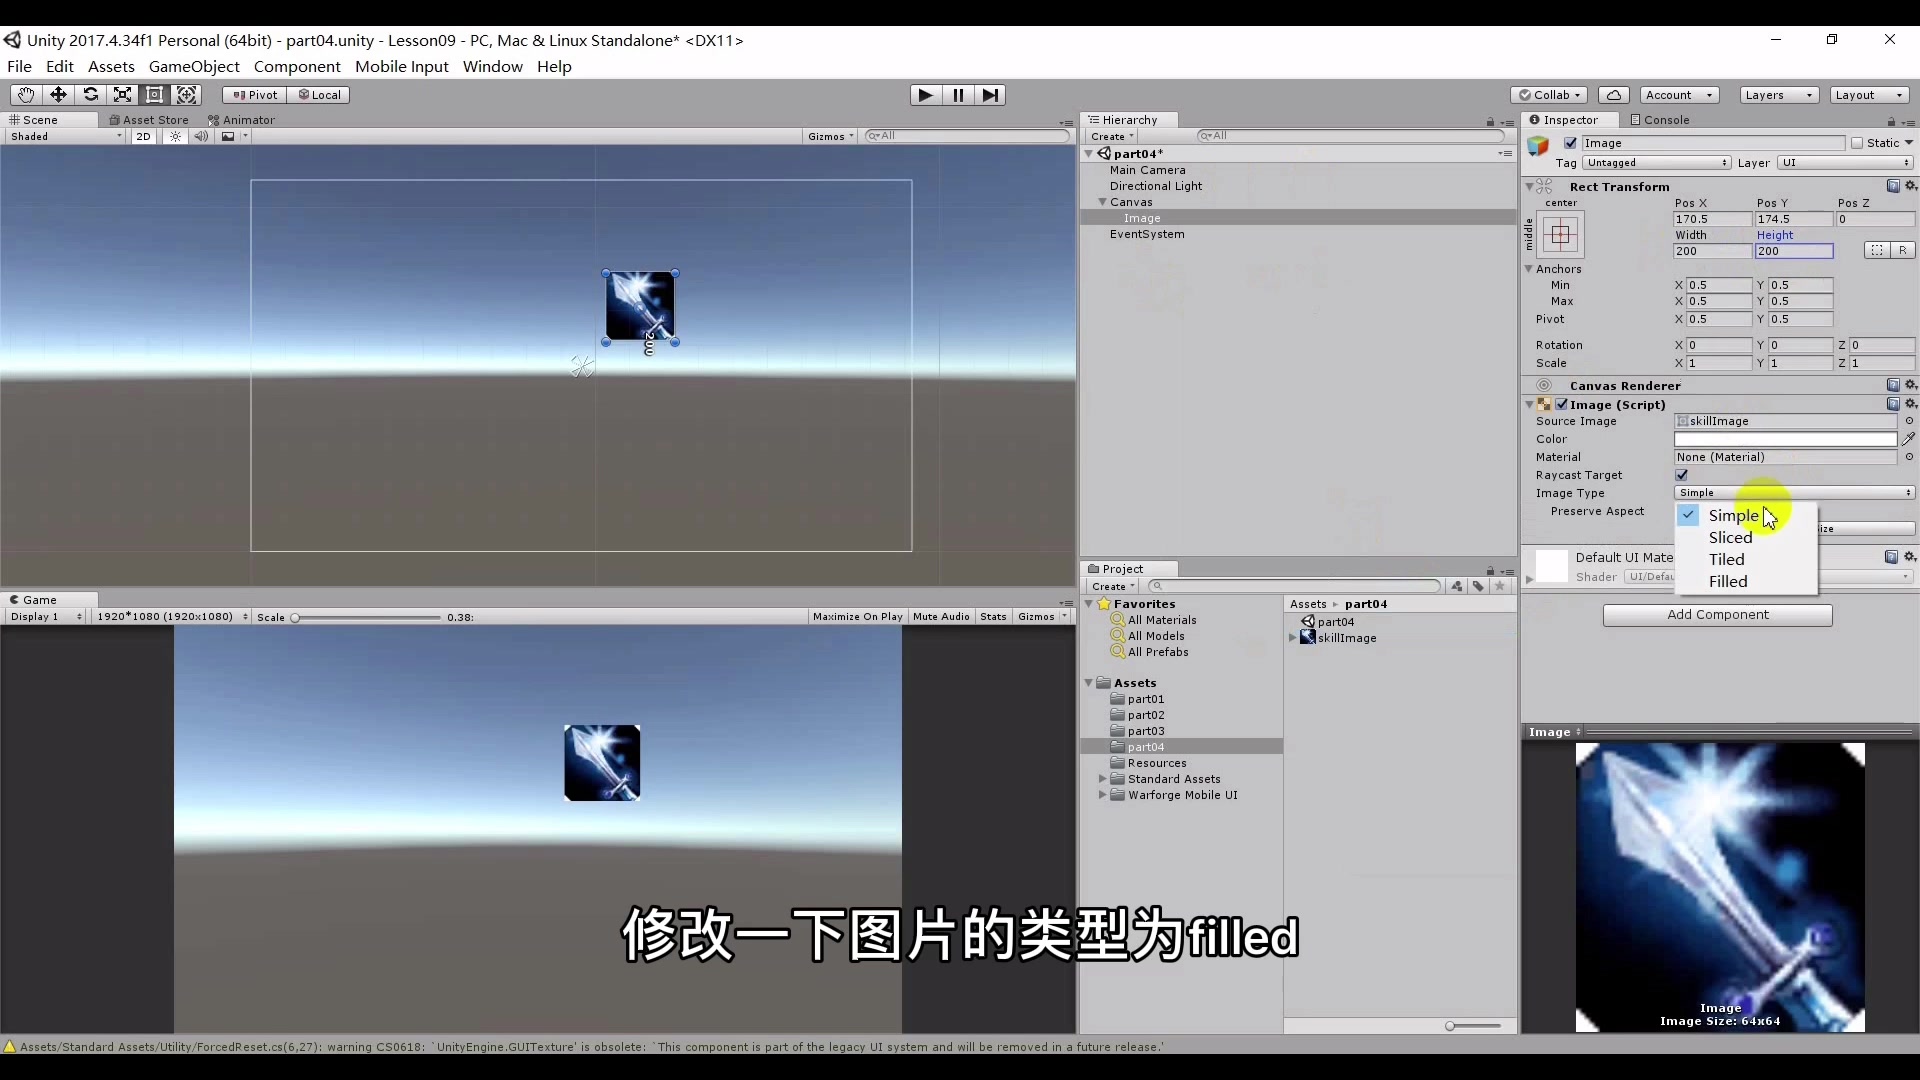The width and height of the screenshot is (1920, 1080).
Task: Select the Rect Transform tool
Action: click(x=155, y=94)
